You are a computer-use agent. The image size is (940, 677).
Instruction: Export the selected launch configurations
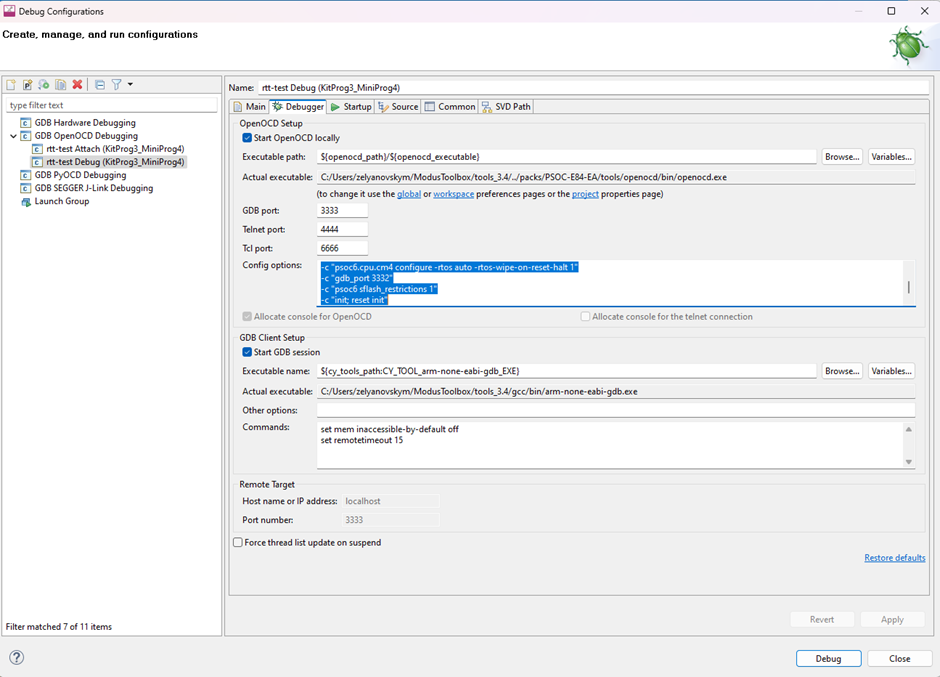coord(43,85)
